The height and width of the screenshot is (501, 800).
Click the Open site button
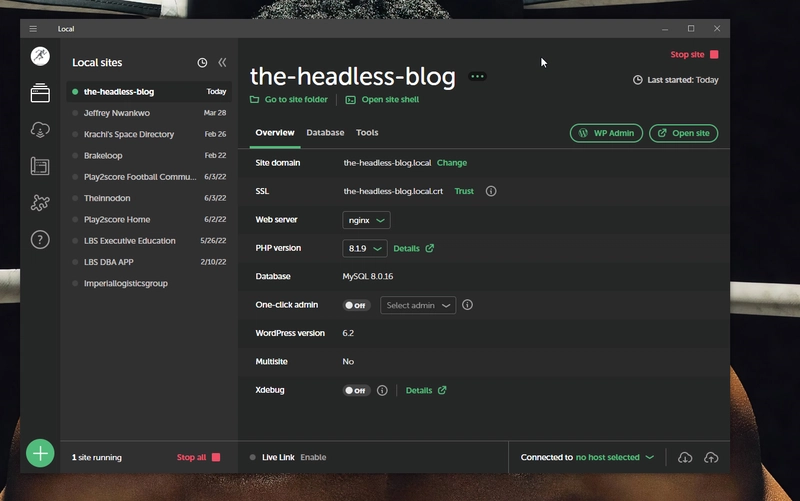[x=683, y=133]
